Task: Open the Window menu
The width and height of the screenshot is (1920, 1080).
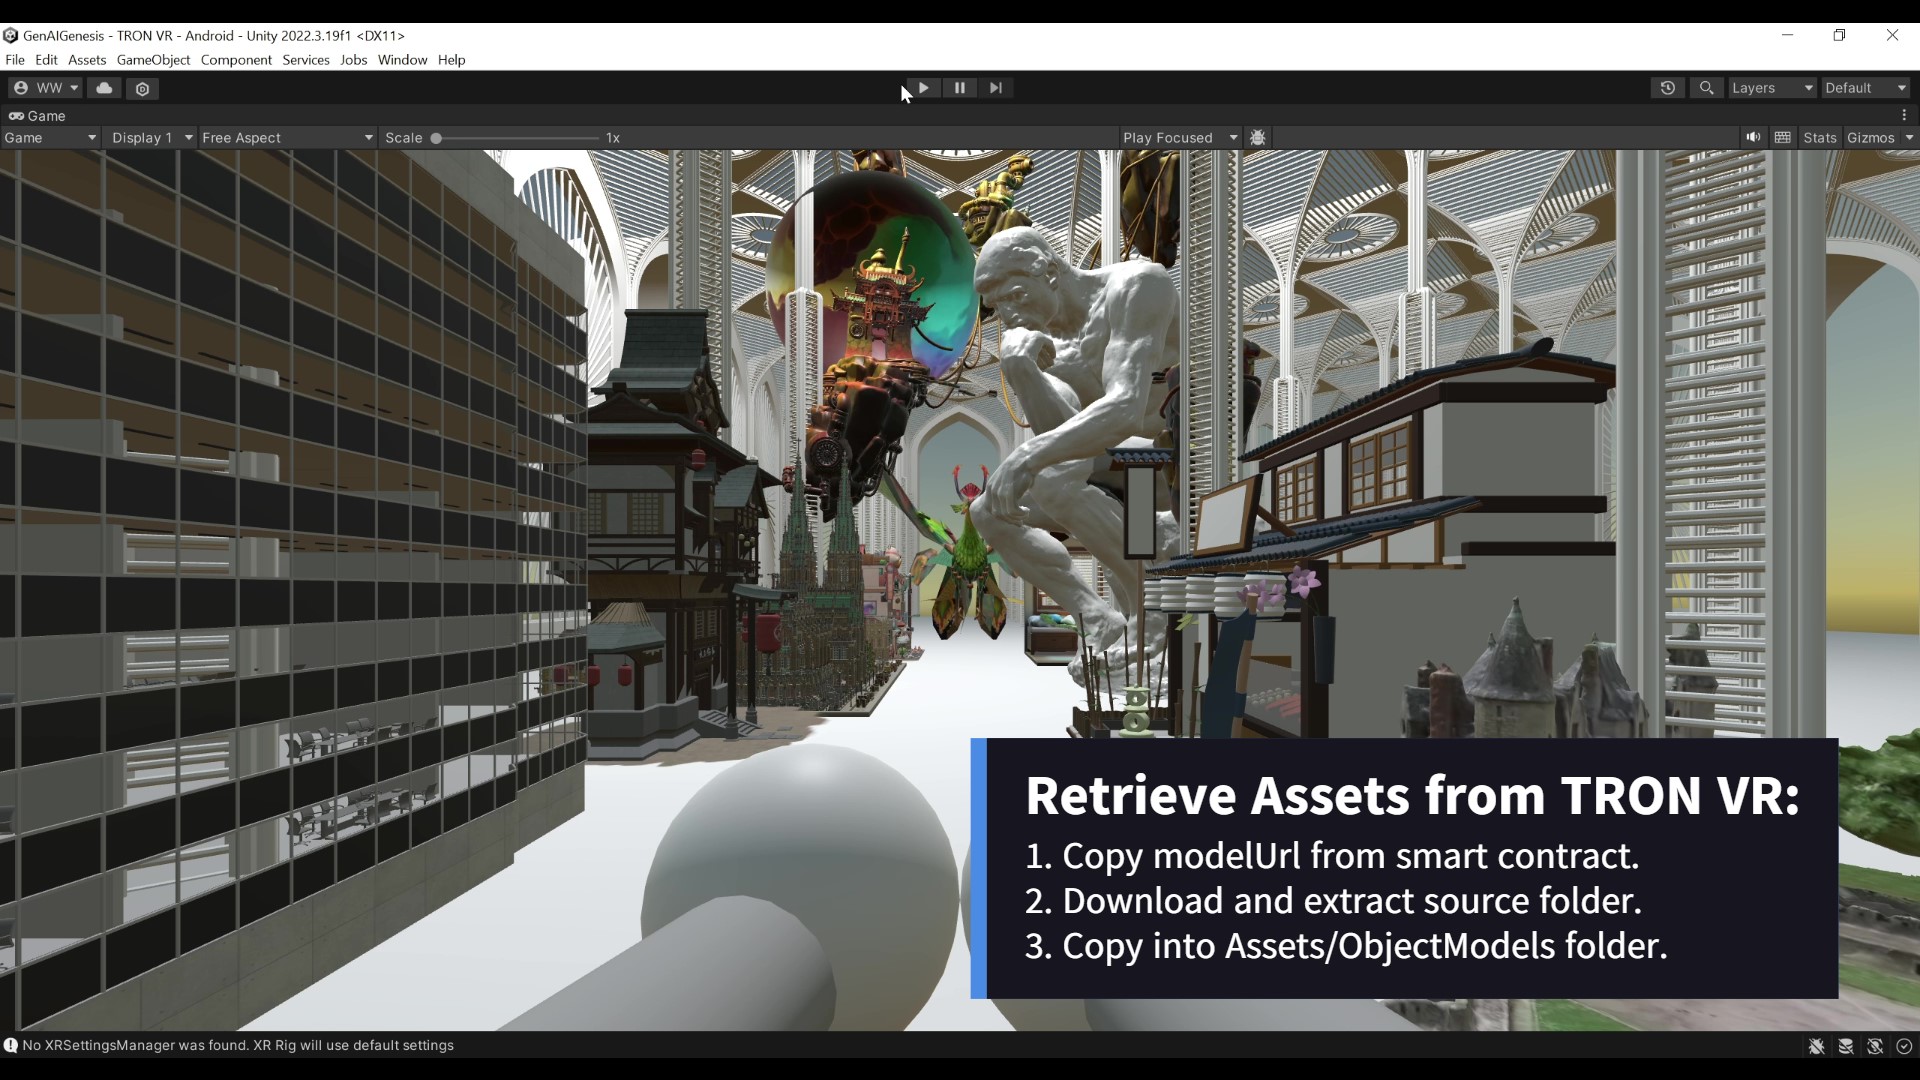Action: [402, 60]
